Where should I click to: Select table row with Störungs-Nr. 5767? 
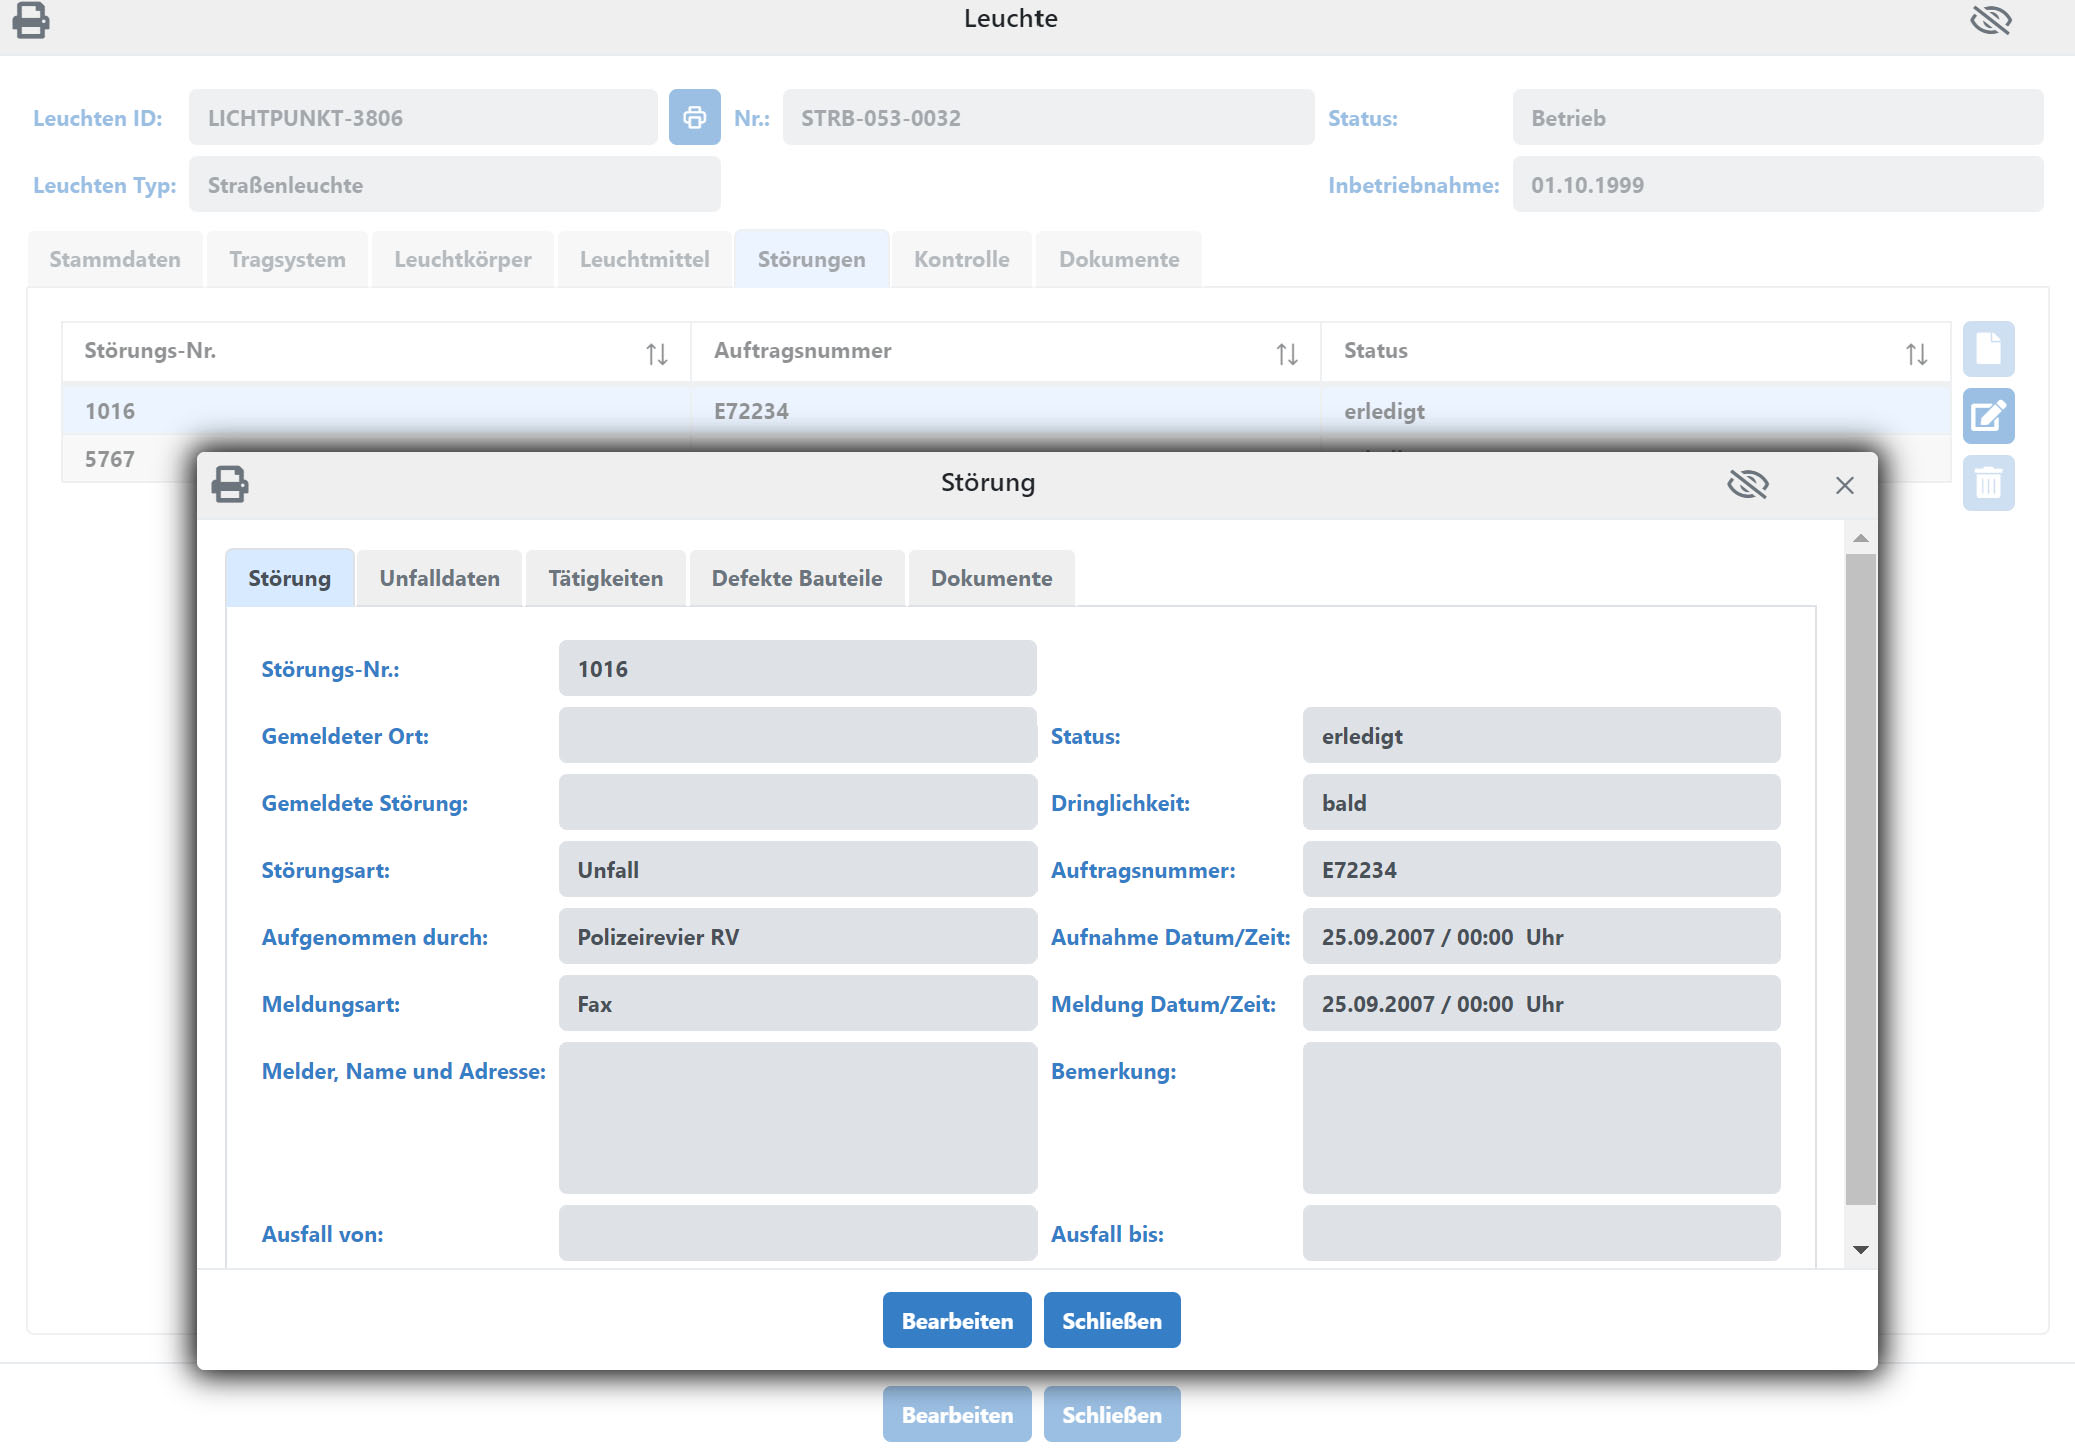[x=110, y=459]
